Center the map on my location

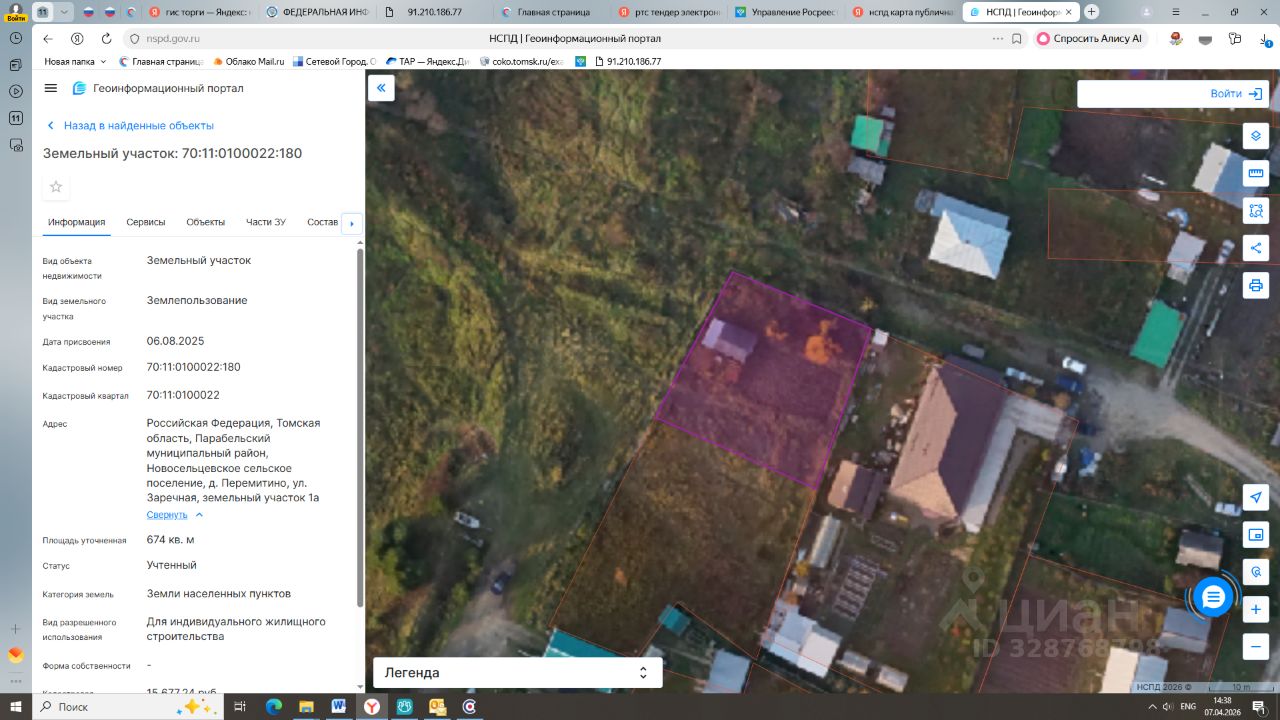pos(1256,498)
